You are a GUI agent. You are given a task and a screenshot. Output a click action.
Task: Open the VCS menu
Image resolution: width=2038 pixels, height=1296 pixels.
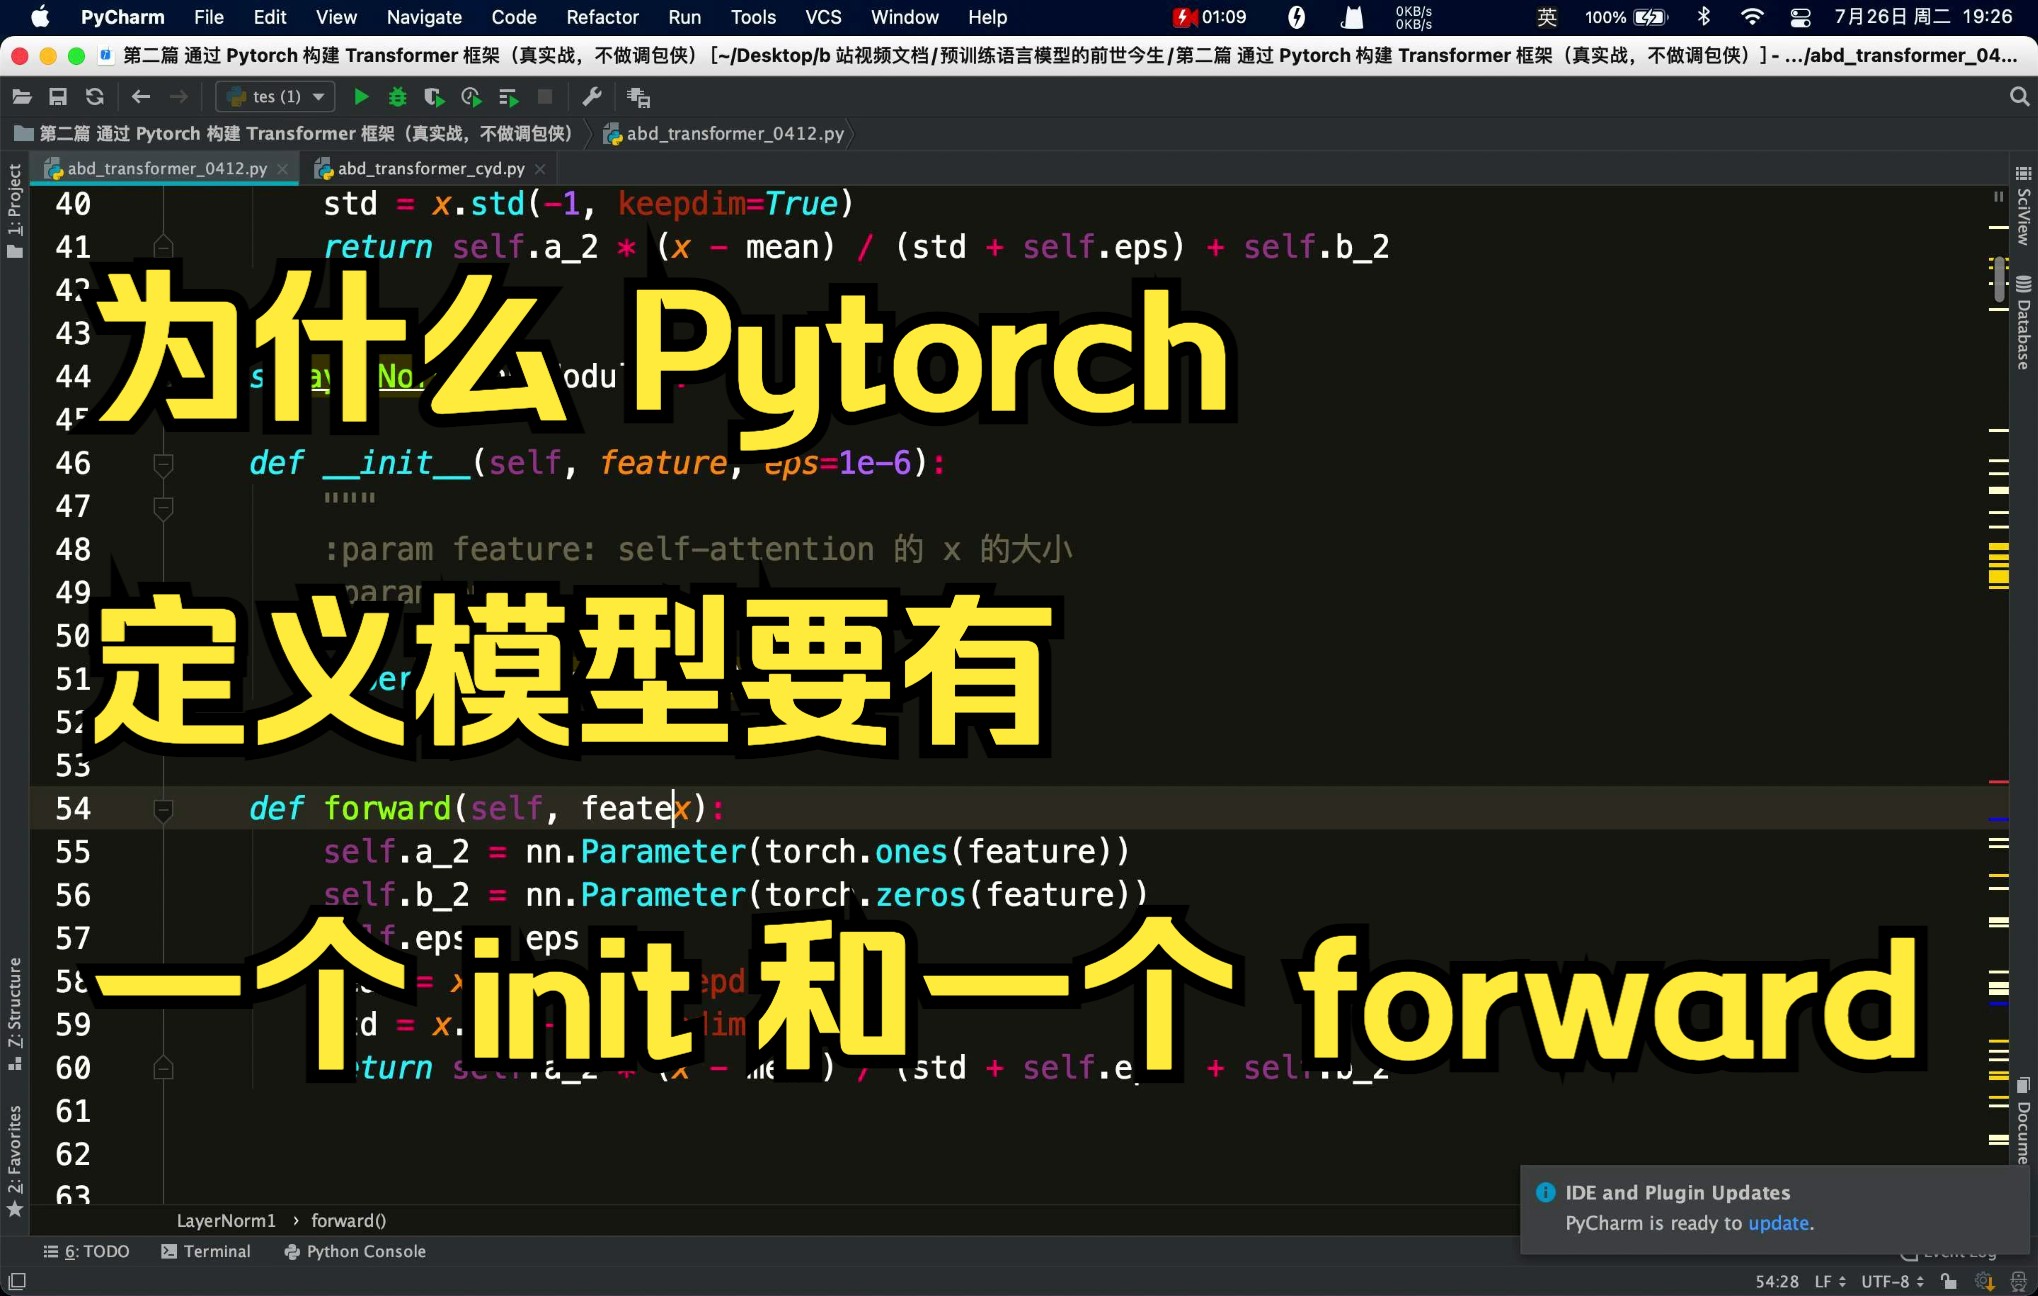[x=822, y=17]
